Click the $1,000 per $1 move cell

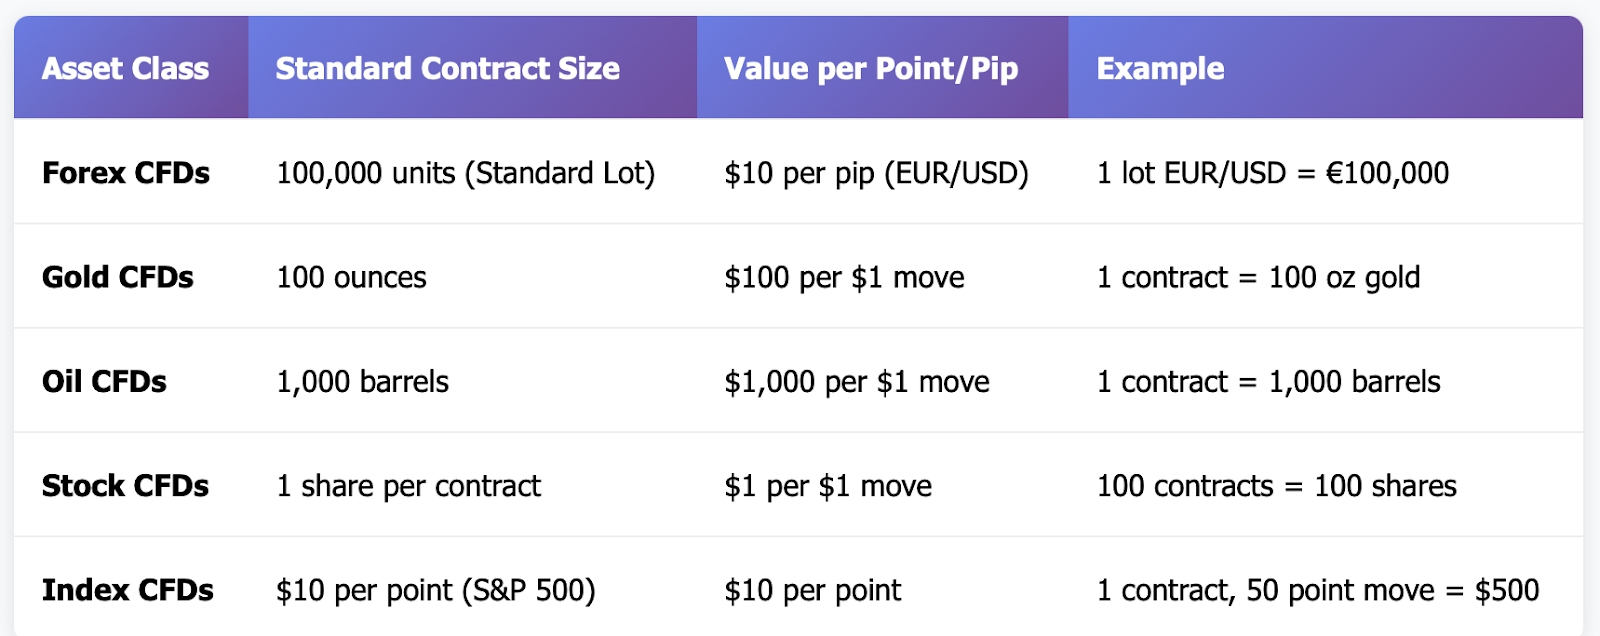coord(857,381)
